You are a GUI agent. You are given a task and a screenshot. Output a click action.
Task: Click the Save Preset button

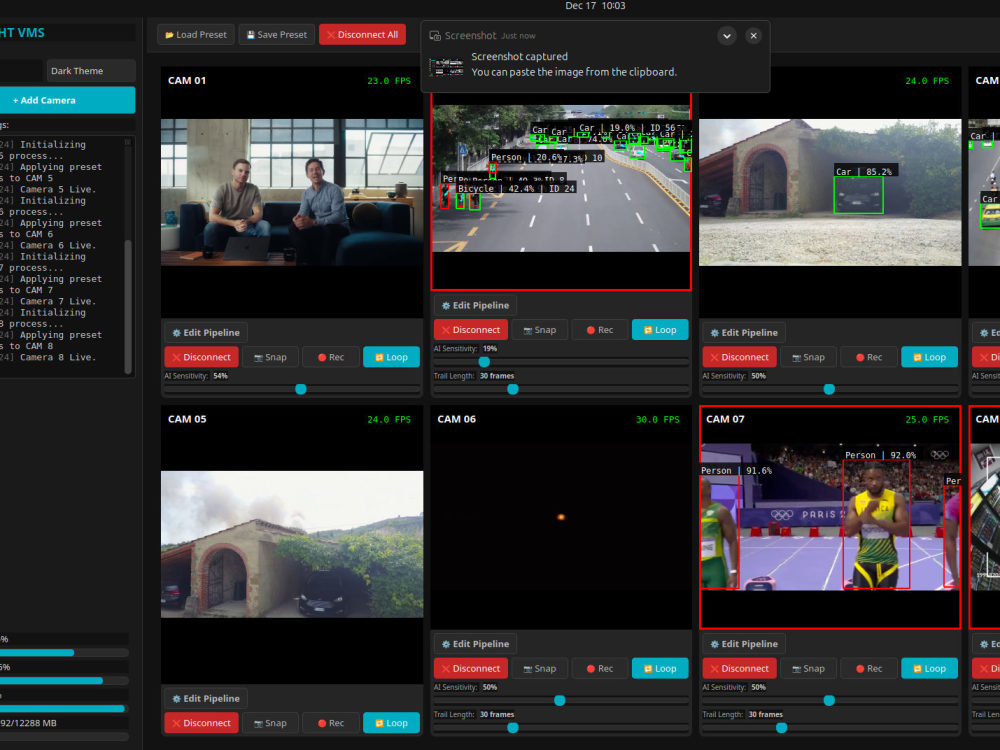277,34
